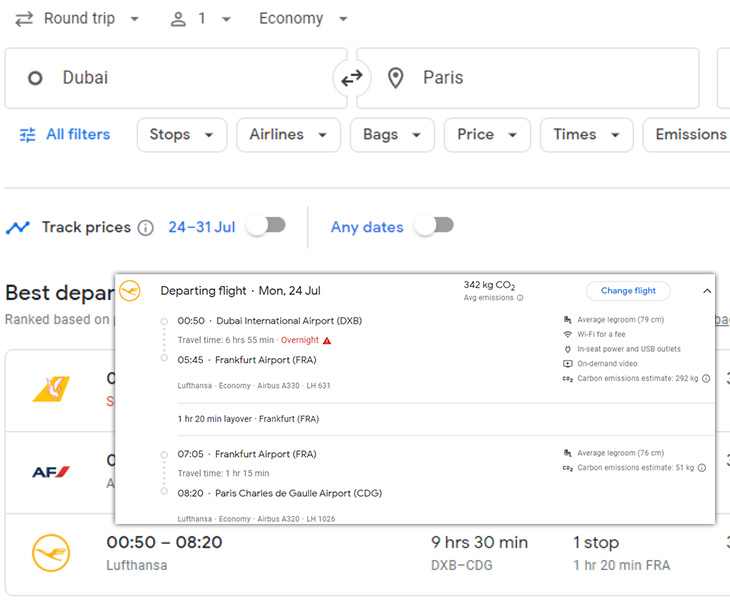Image resolution: width=730 pixels, height=602 pixels.
Task: Expand the Price filter
Action: click(x=487, y=135)
